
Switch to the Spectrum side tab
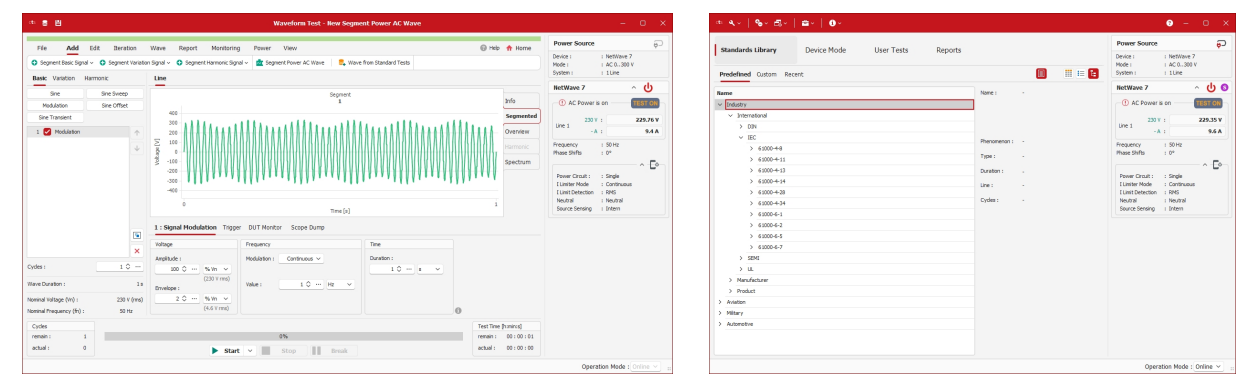518,161
